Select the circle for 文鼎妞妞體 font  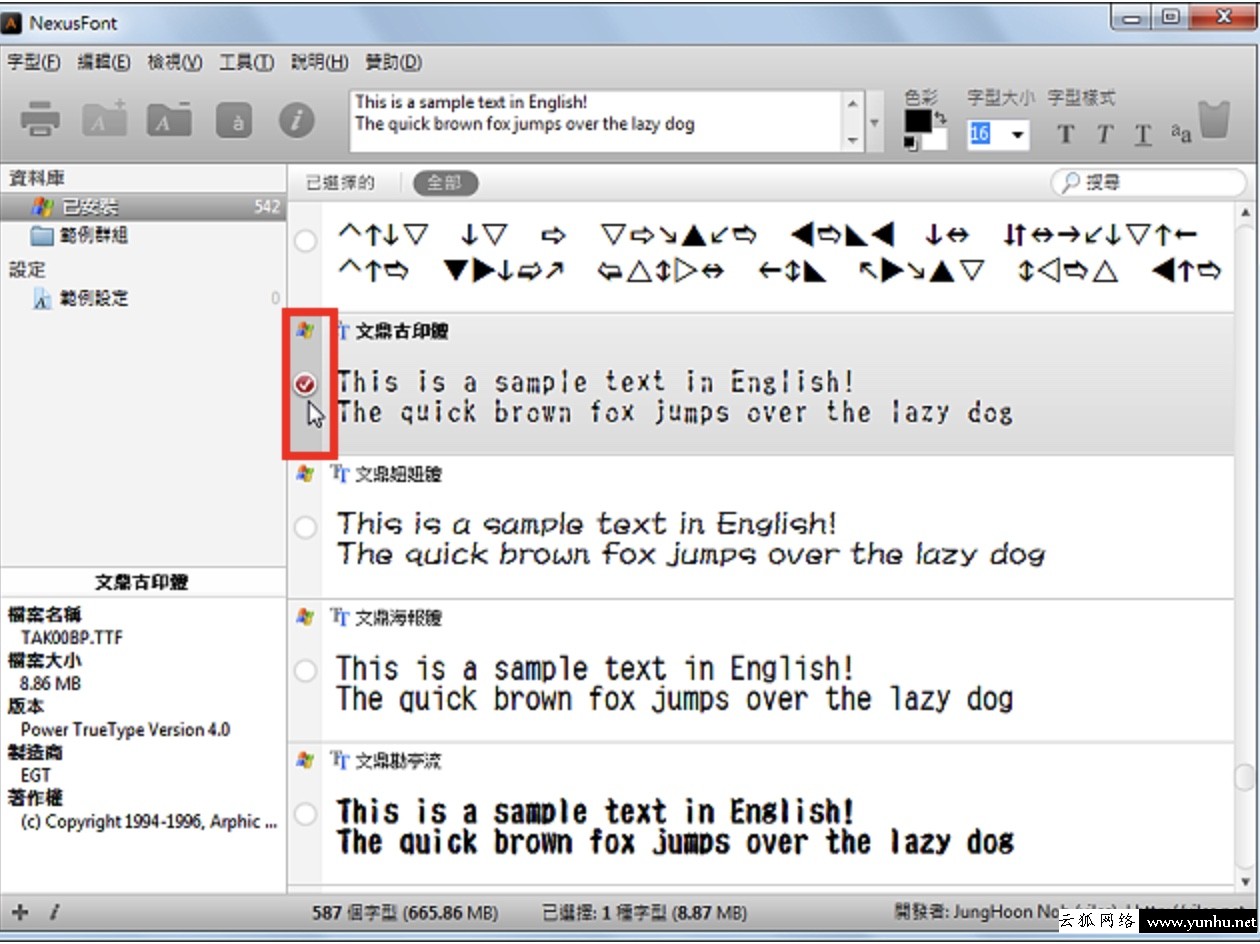coord(306,527)
